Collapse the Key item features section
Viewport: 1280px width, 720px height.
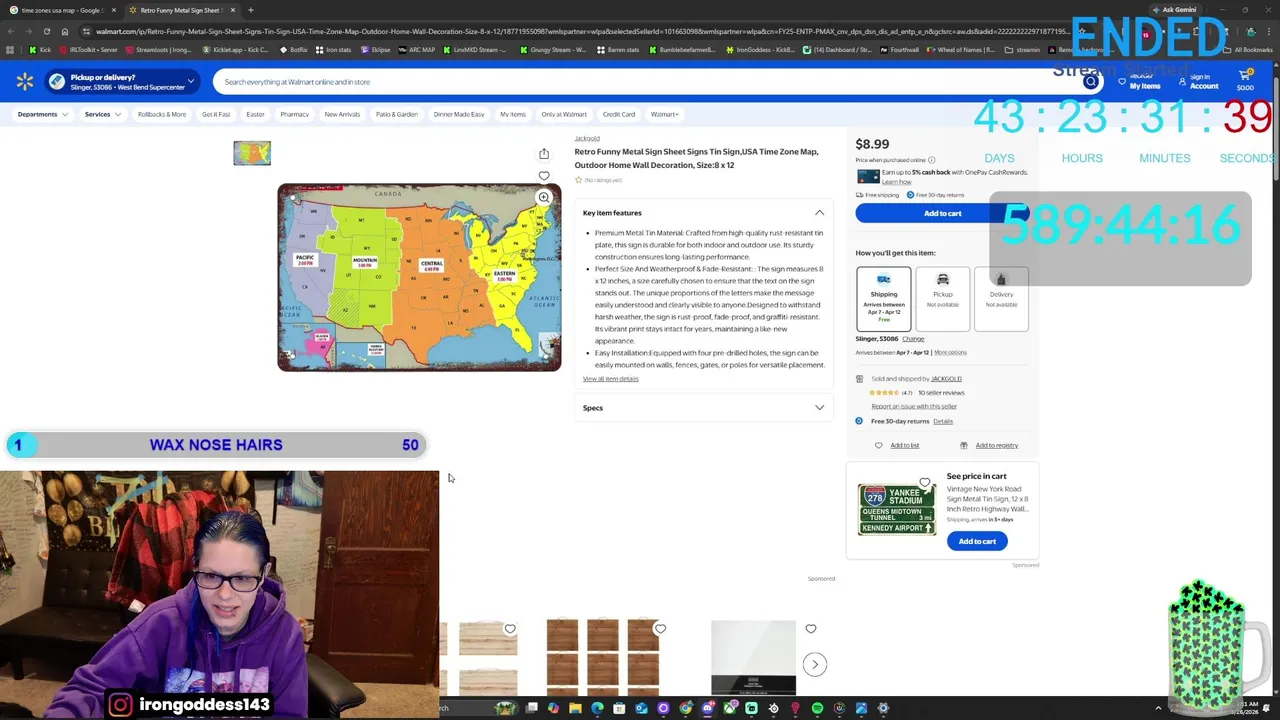tap(819, 213)
